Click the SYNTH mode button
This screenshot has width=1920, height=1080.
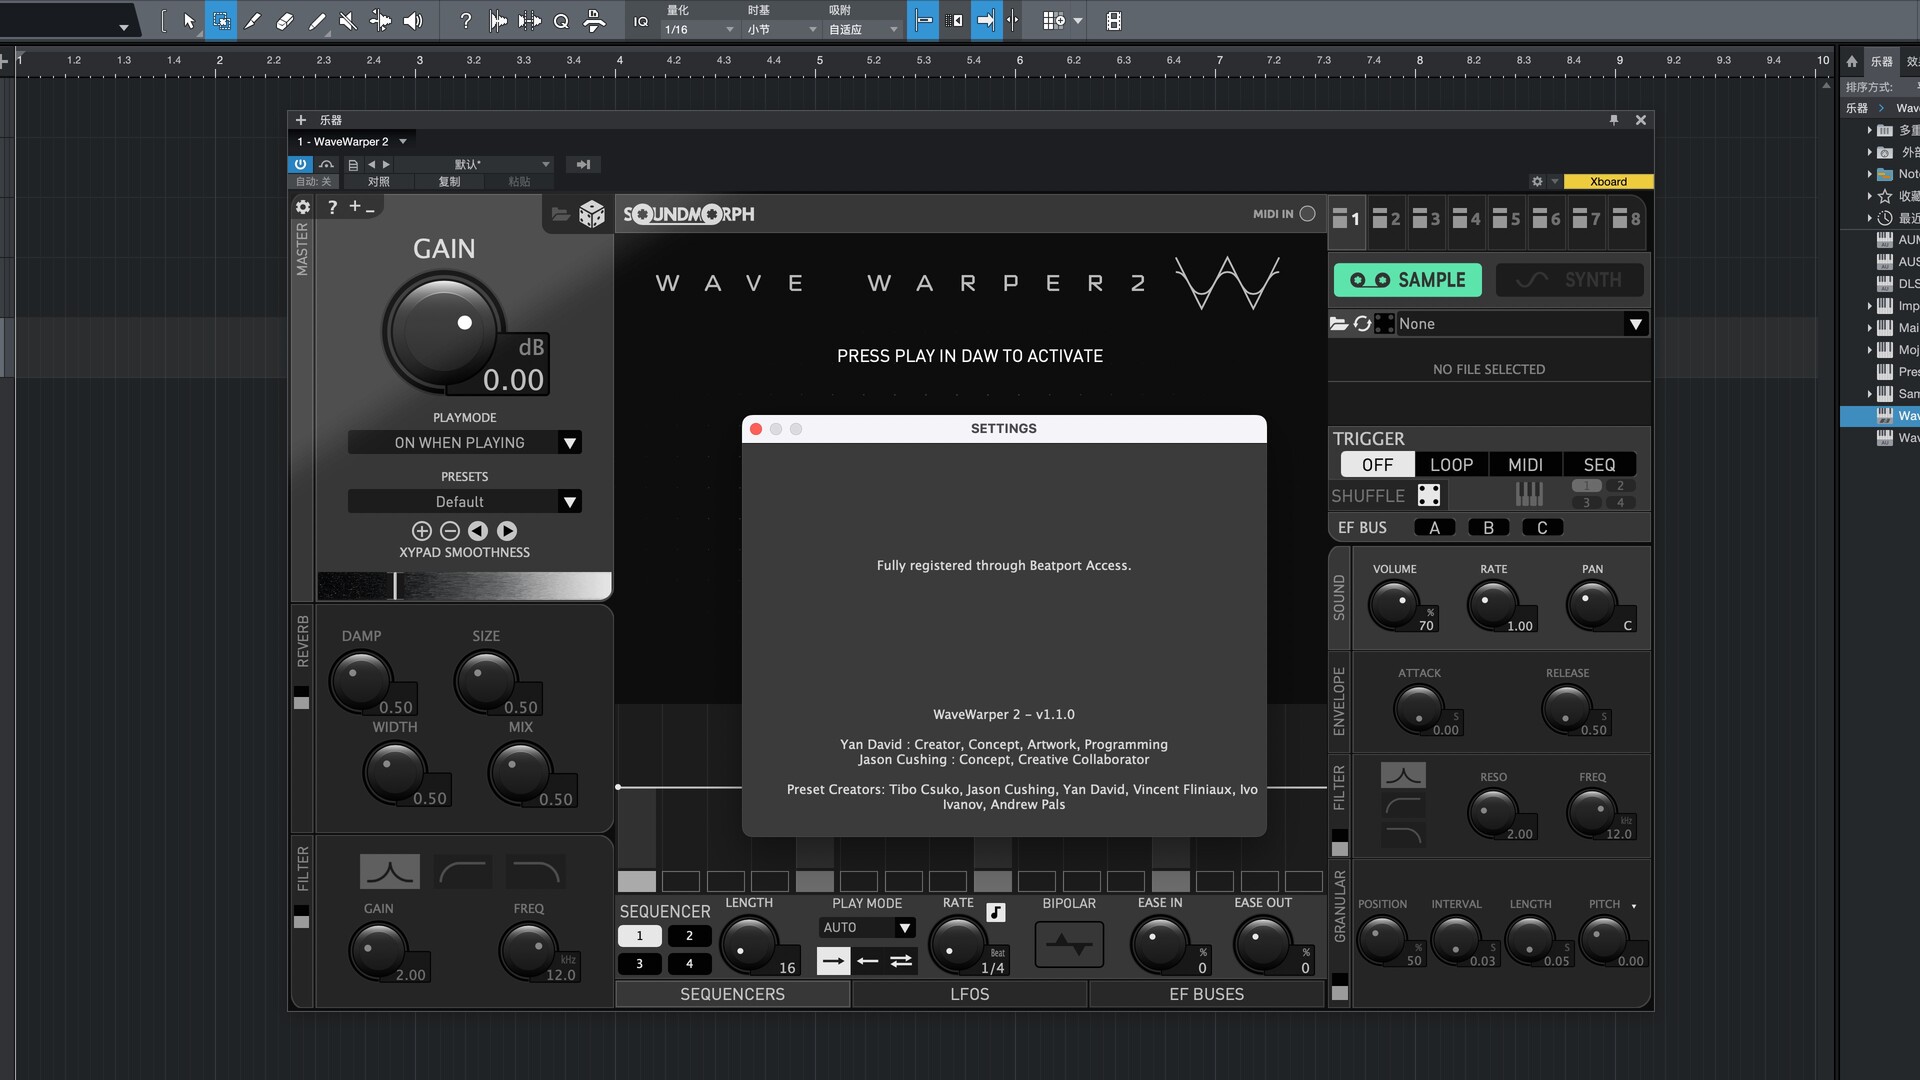[x=1568, y=280]
